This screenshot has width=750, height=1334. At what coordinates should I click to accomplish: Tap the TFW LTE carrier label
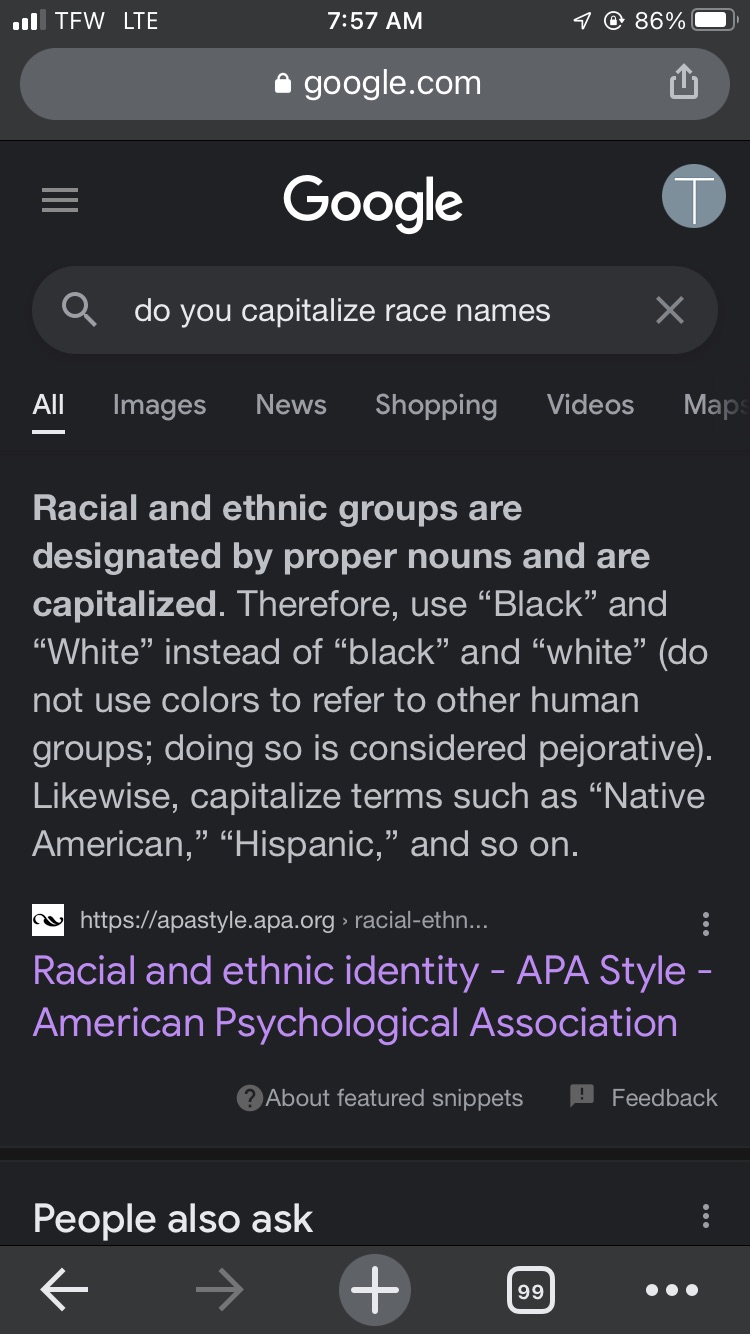107,21
